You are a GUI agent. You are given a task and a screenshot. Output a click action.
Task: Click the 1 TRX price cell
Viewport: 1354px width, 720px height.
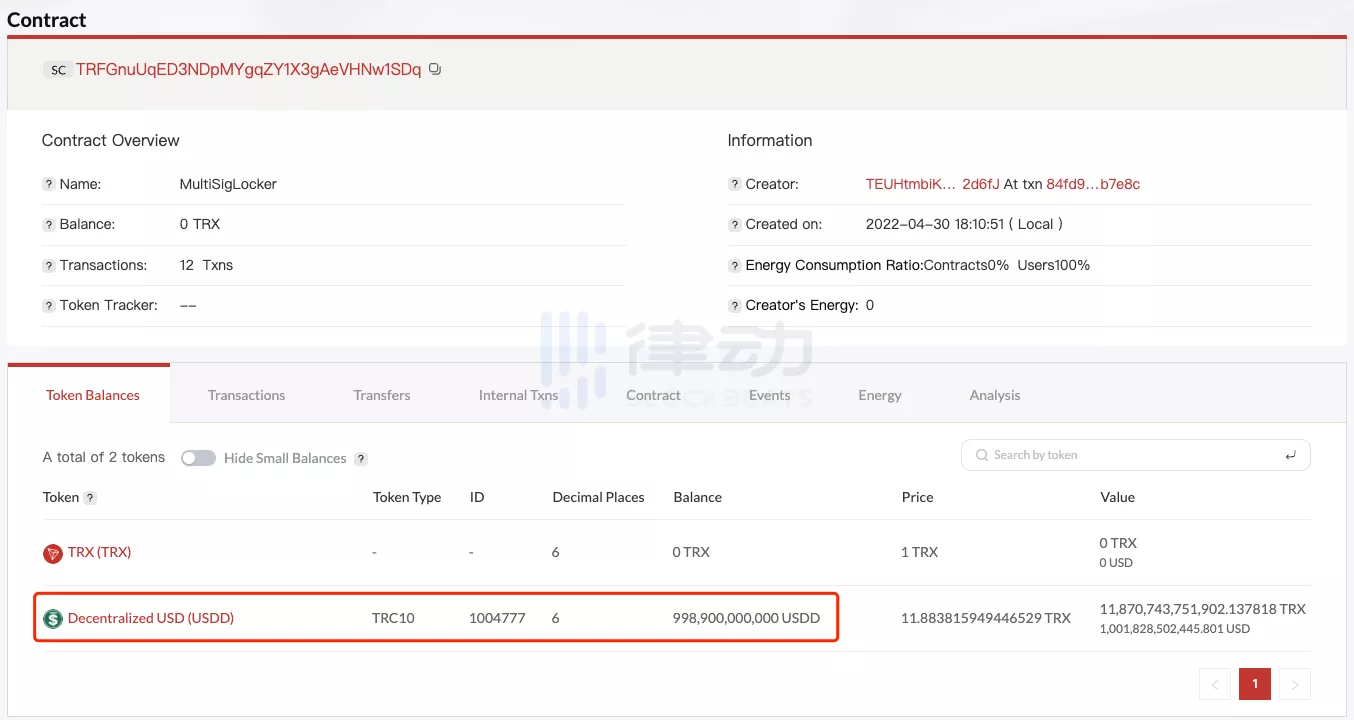920,552
